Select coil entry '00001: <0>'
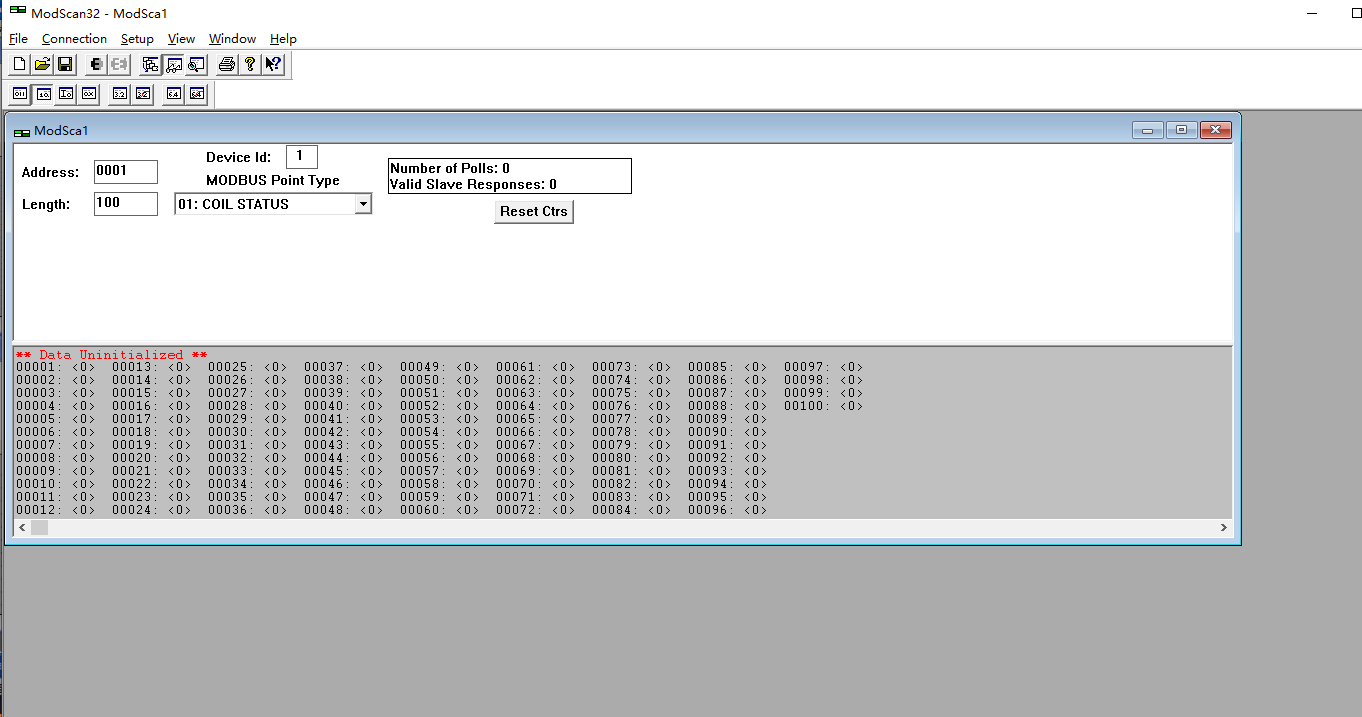The image size is (1362, 717). 55,367
